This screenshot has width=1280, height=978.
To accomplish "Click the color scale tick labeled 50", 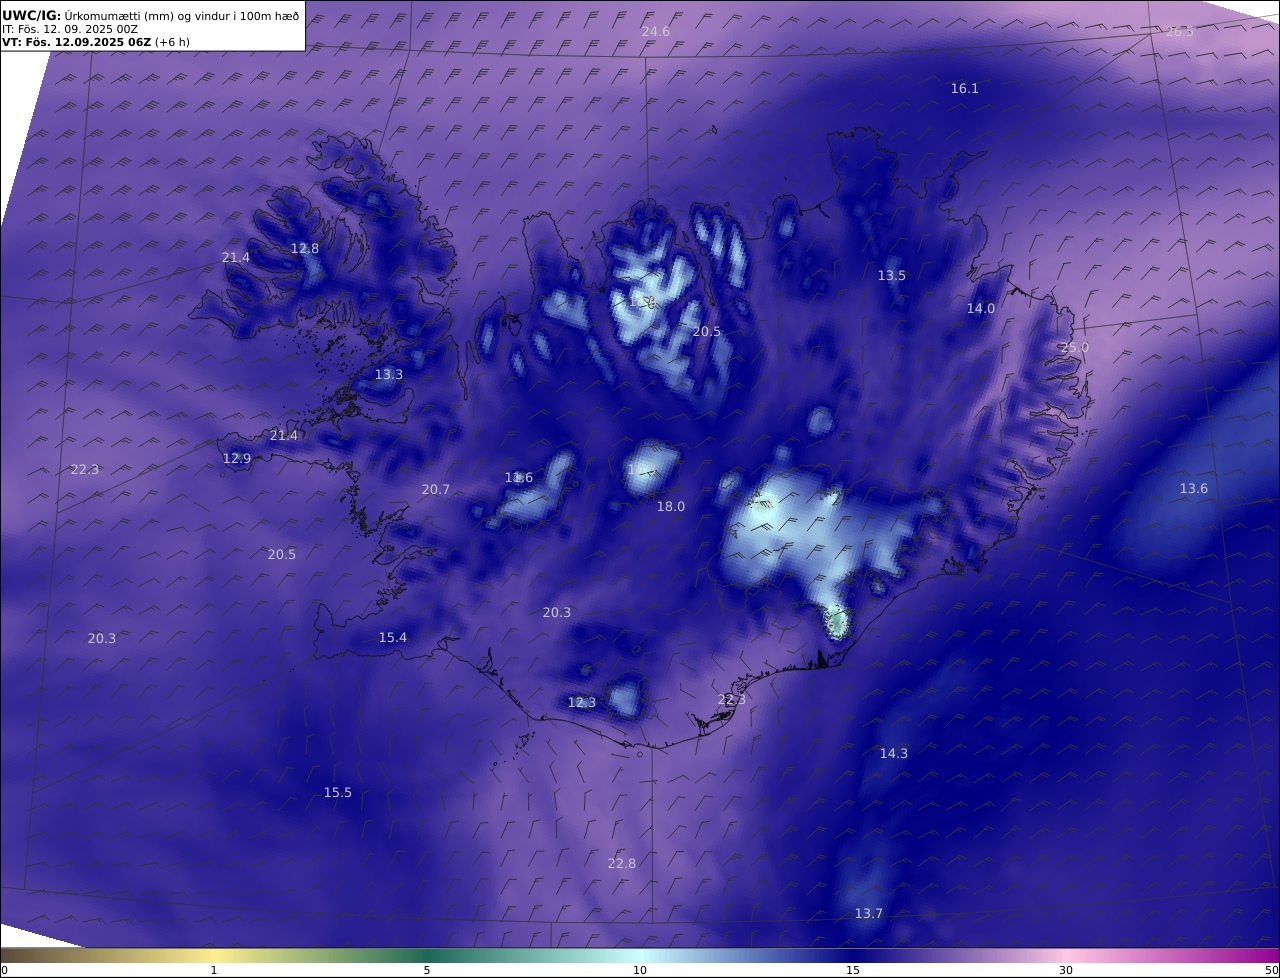I will (1272, 970).
